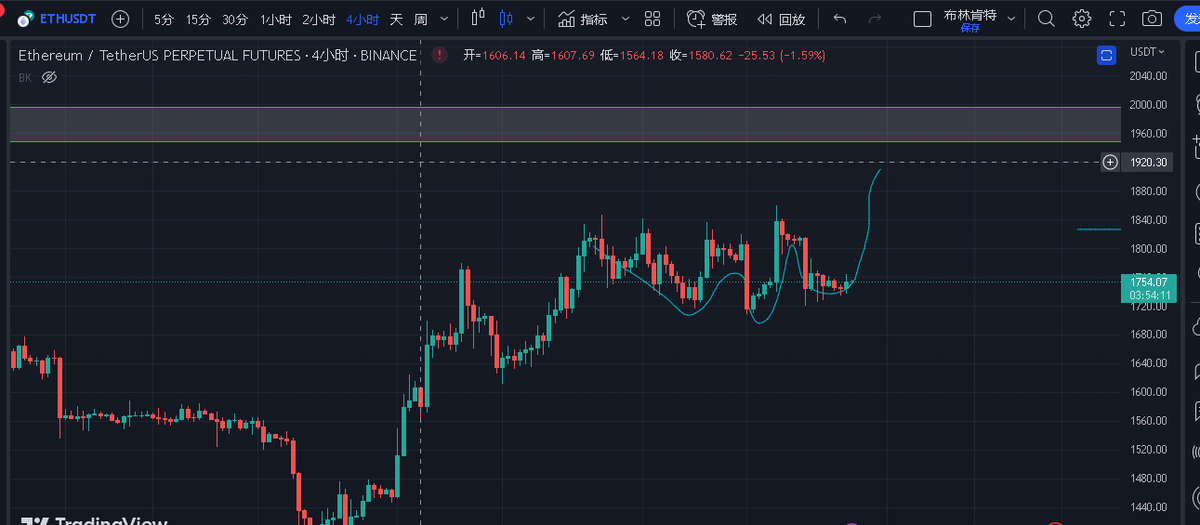Switch to the 5分 timeframe

point(163,19)
